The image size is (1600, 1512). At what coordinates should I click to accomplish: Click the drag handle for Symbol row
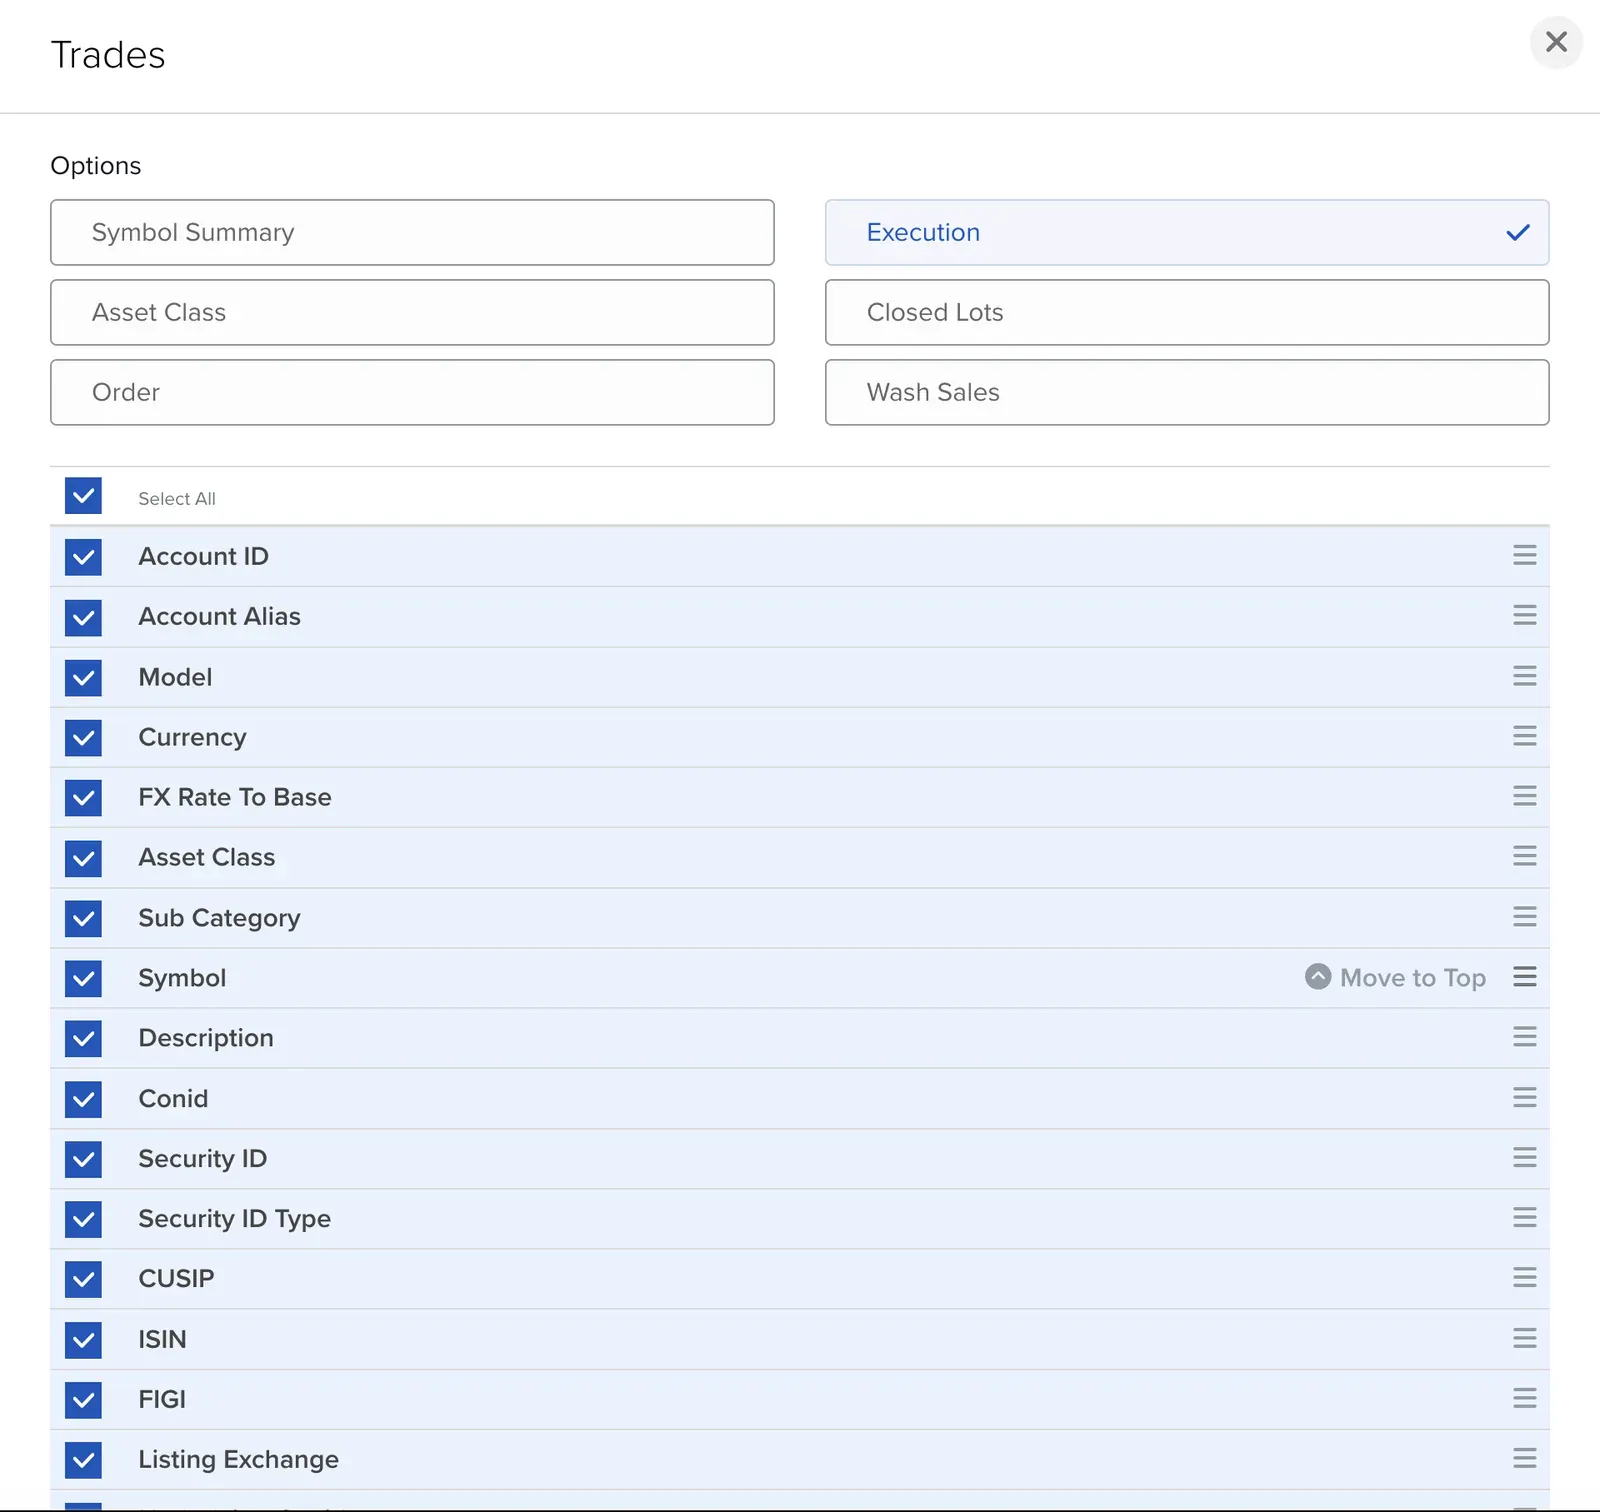[1524, 977]
